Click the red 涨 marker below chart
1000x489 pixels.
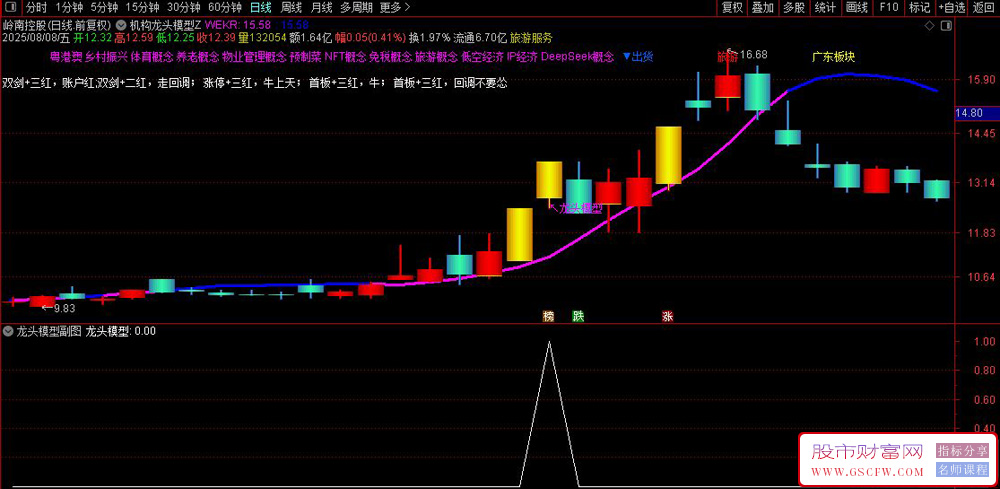pyautogui.click(x=668, y=316)
